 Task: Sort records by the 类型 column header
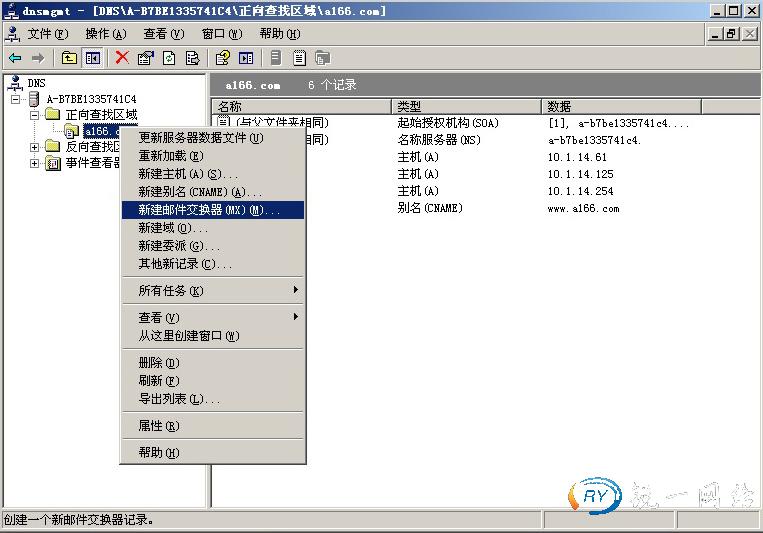466,106
